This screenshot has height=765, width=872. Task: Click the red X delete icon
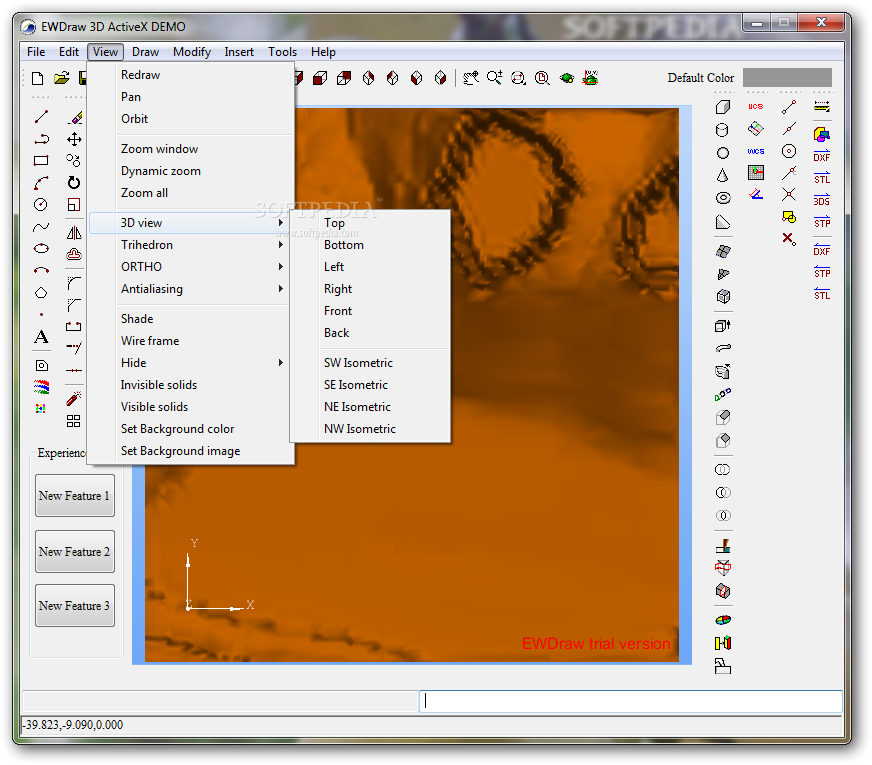(x=789, y=239)
